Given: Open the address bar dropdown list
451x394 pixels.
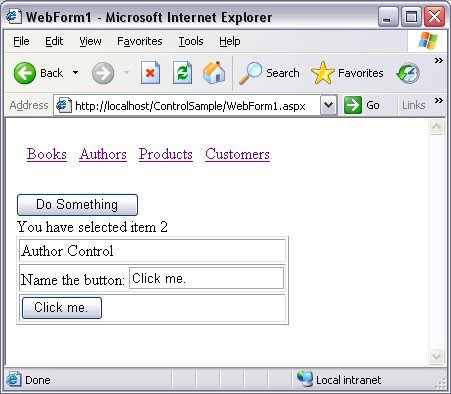Looking at the screenshot, I should tap(328, 105).
